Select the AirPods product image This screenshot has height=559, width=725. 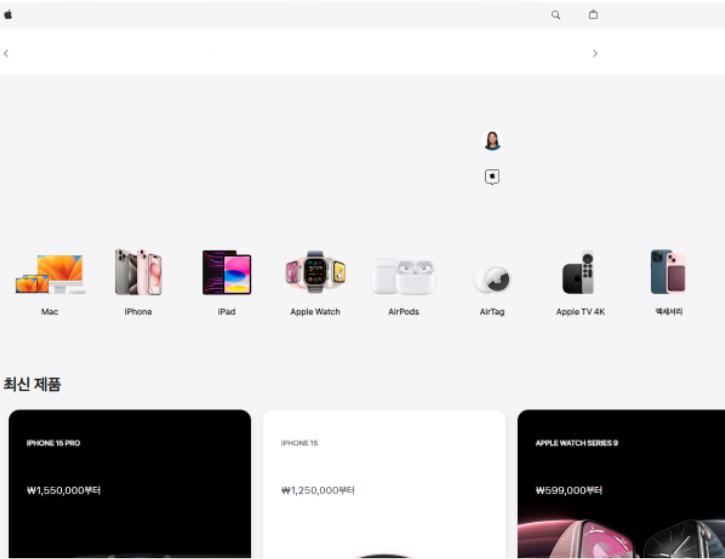[403, 276]
